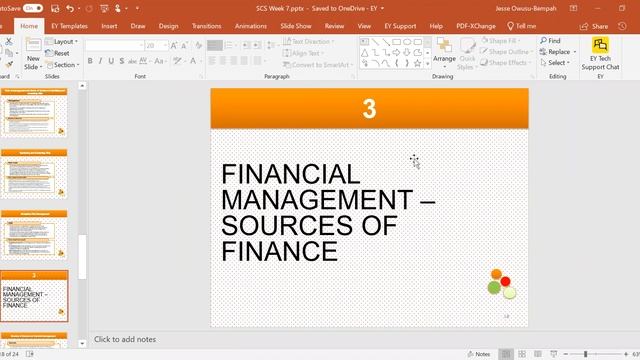This screenshot has width=640, height=360.
Task: Select the slide 18 thumbnail titled Financial Management
Action: (34, 296)
